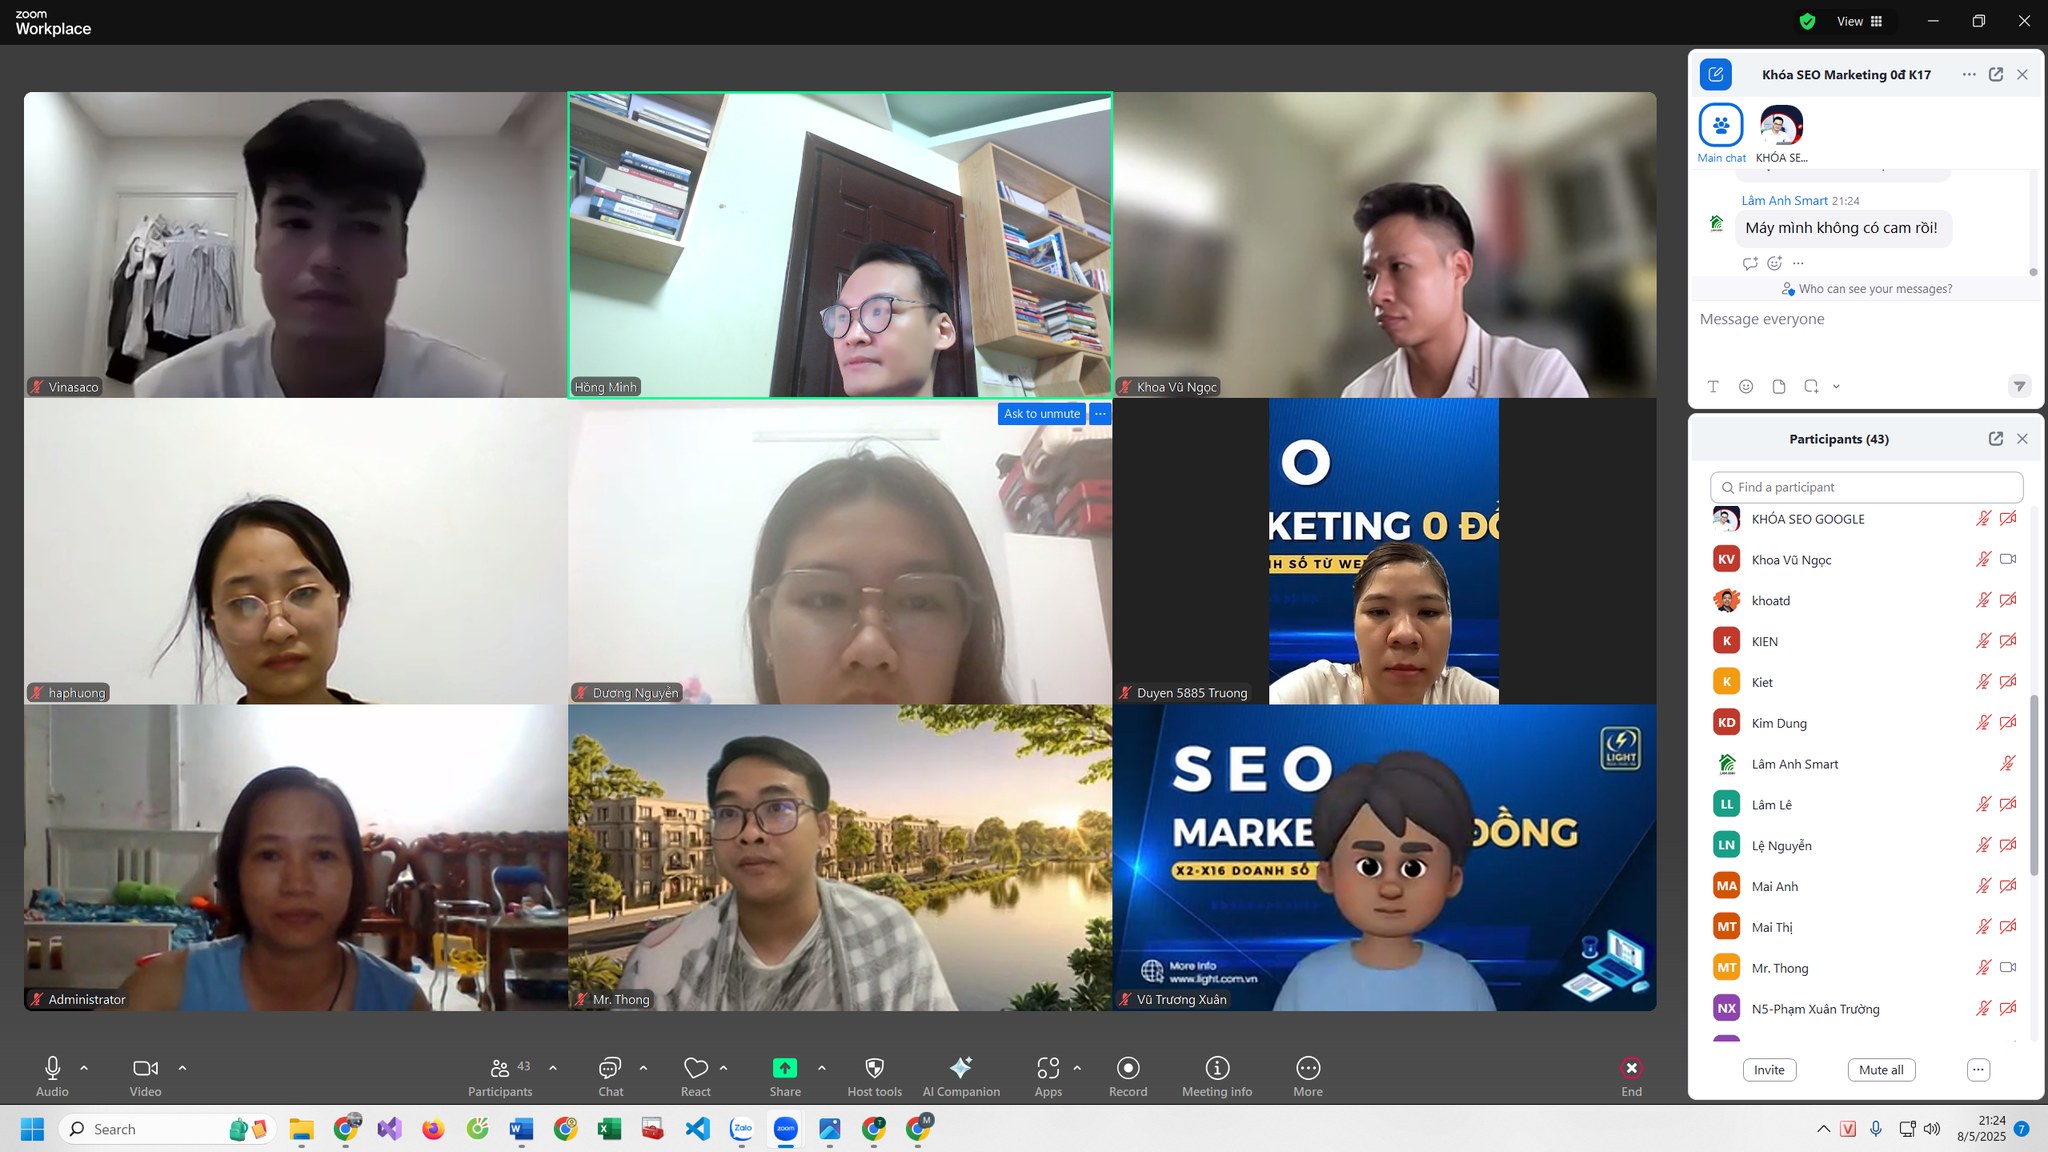The height and width of the screenshot is (1152, 2048).
Task: Open three-dot menu on Dương Nguyễn's video
Action: point(1100,414)
